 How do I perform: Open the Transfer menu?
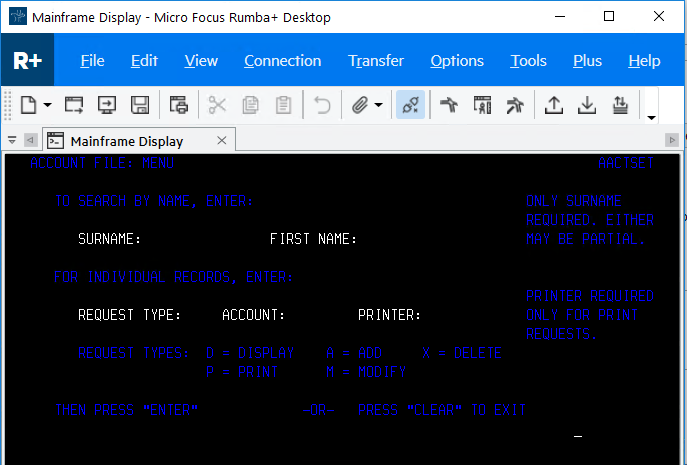click(x=376, y=61)
